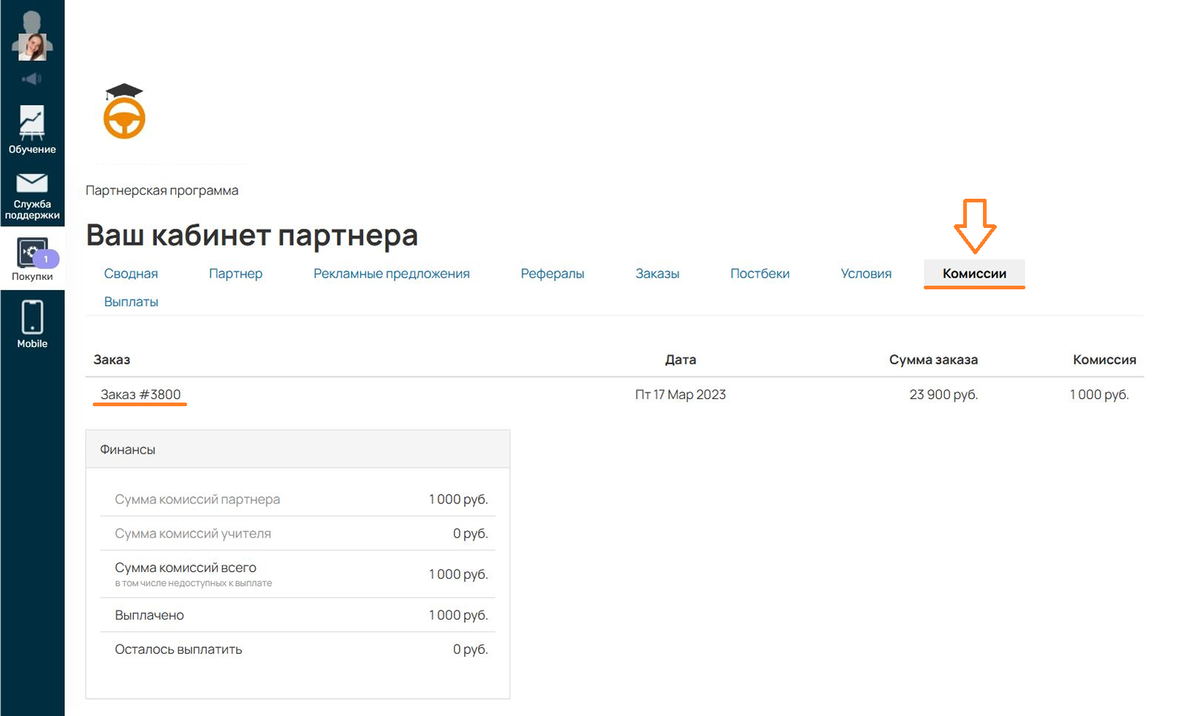Select Сумма комиссий всего row label
Viewport: 1200px width, 716px height.
point(186,567)
